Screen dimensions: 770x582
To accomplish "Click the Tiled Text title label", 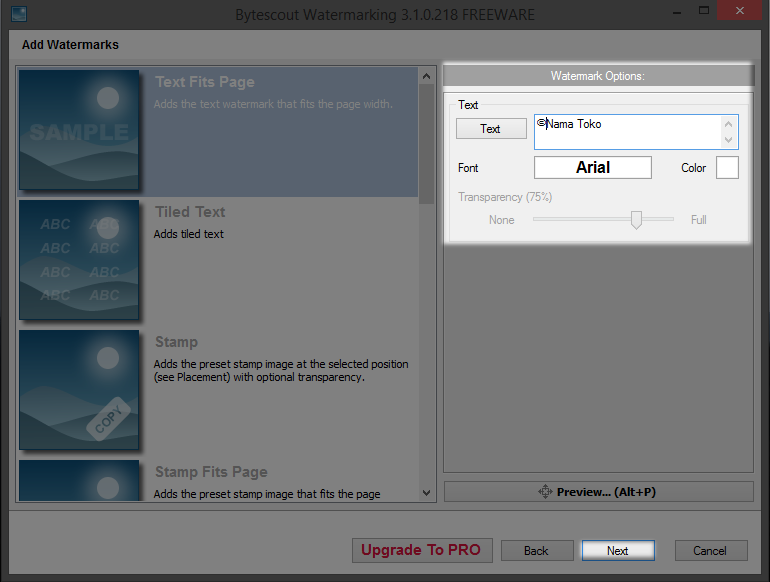I will [x=190, y=212].
